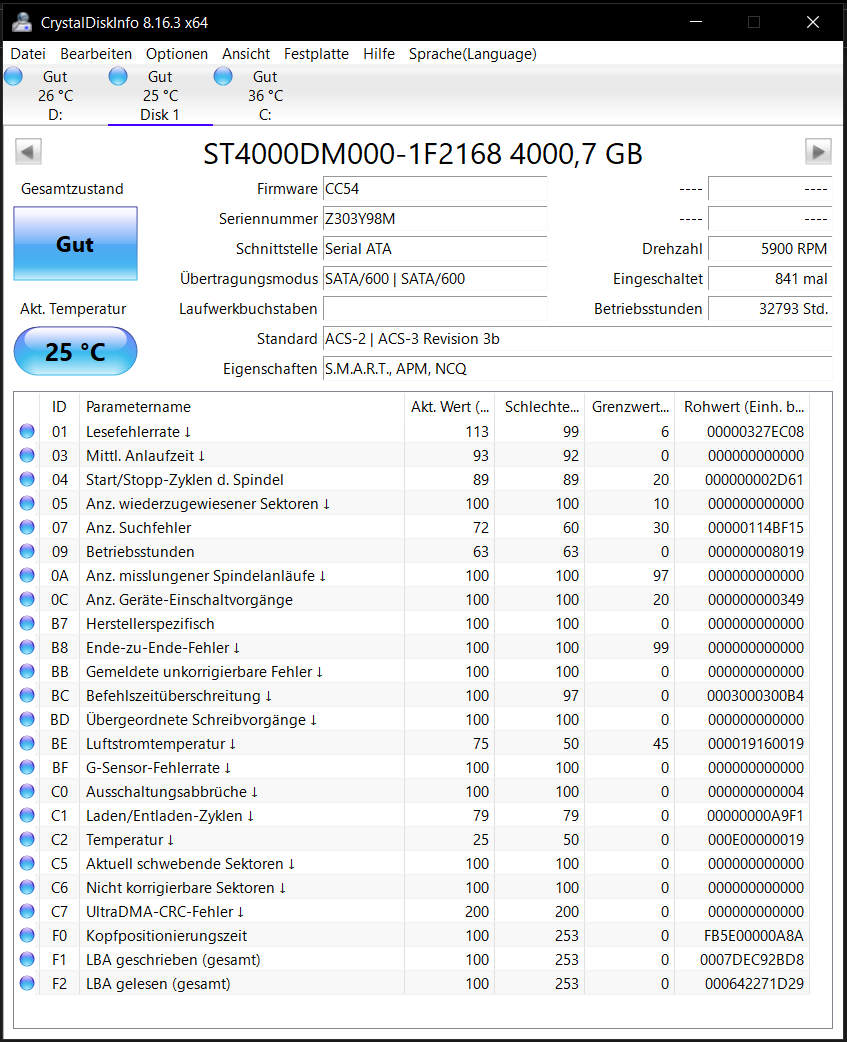The image size is (847, 1042).
Task: Click status orb of Mittl. Anlaufzeit row
Action: tap(27, 455)
